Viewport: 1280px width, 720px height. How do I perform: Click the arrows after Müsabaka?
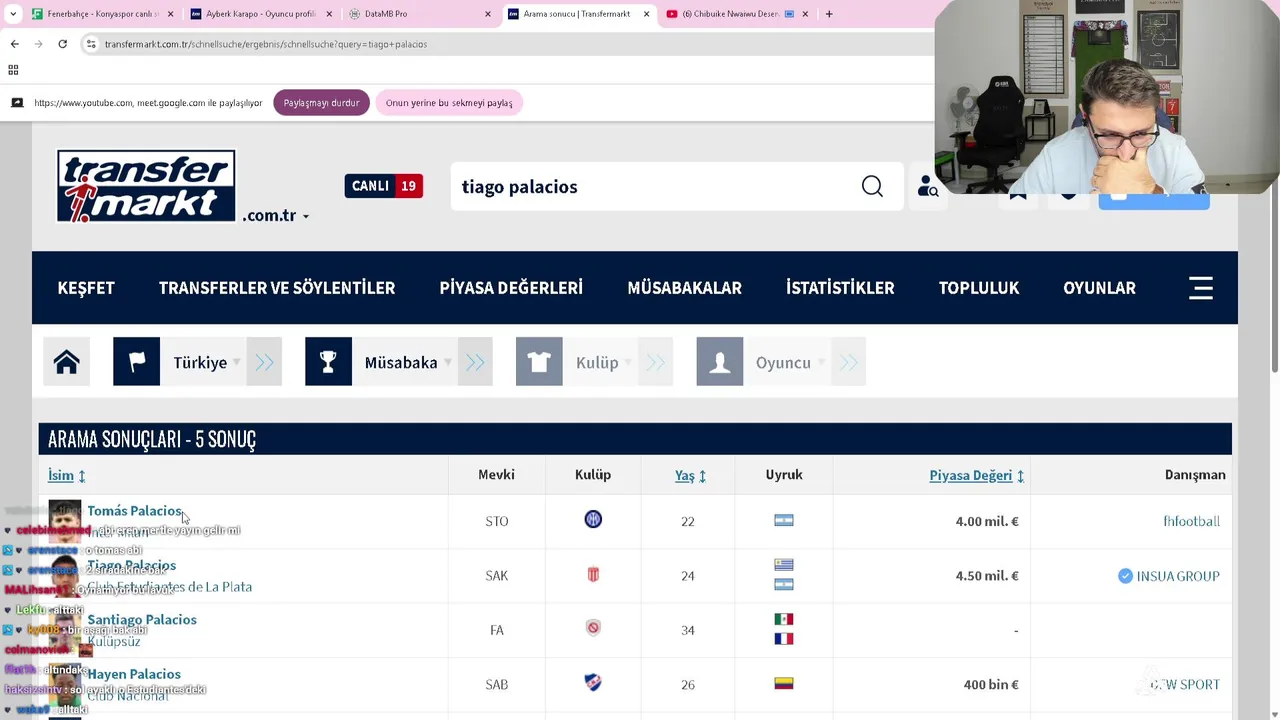point(475,362)
